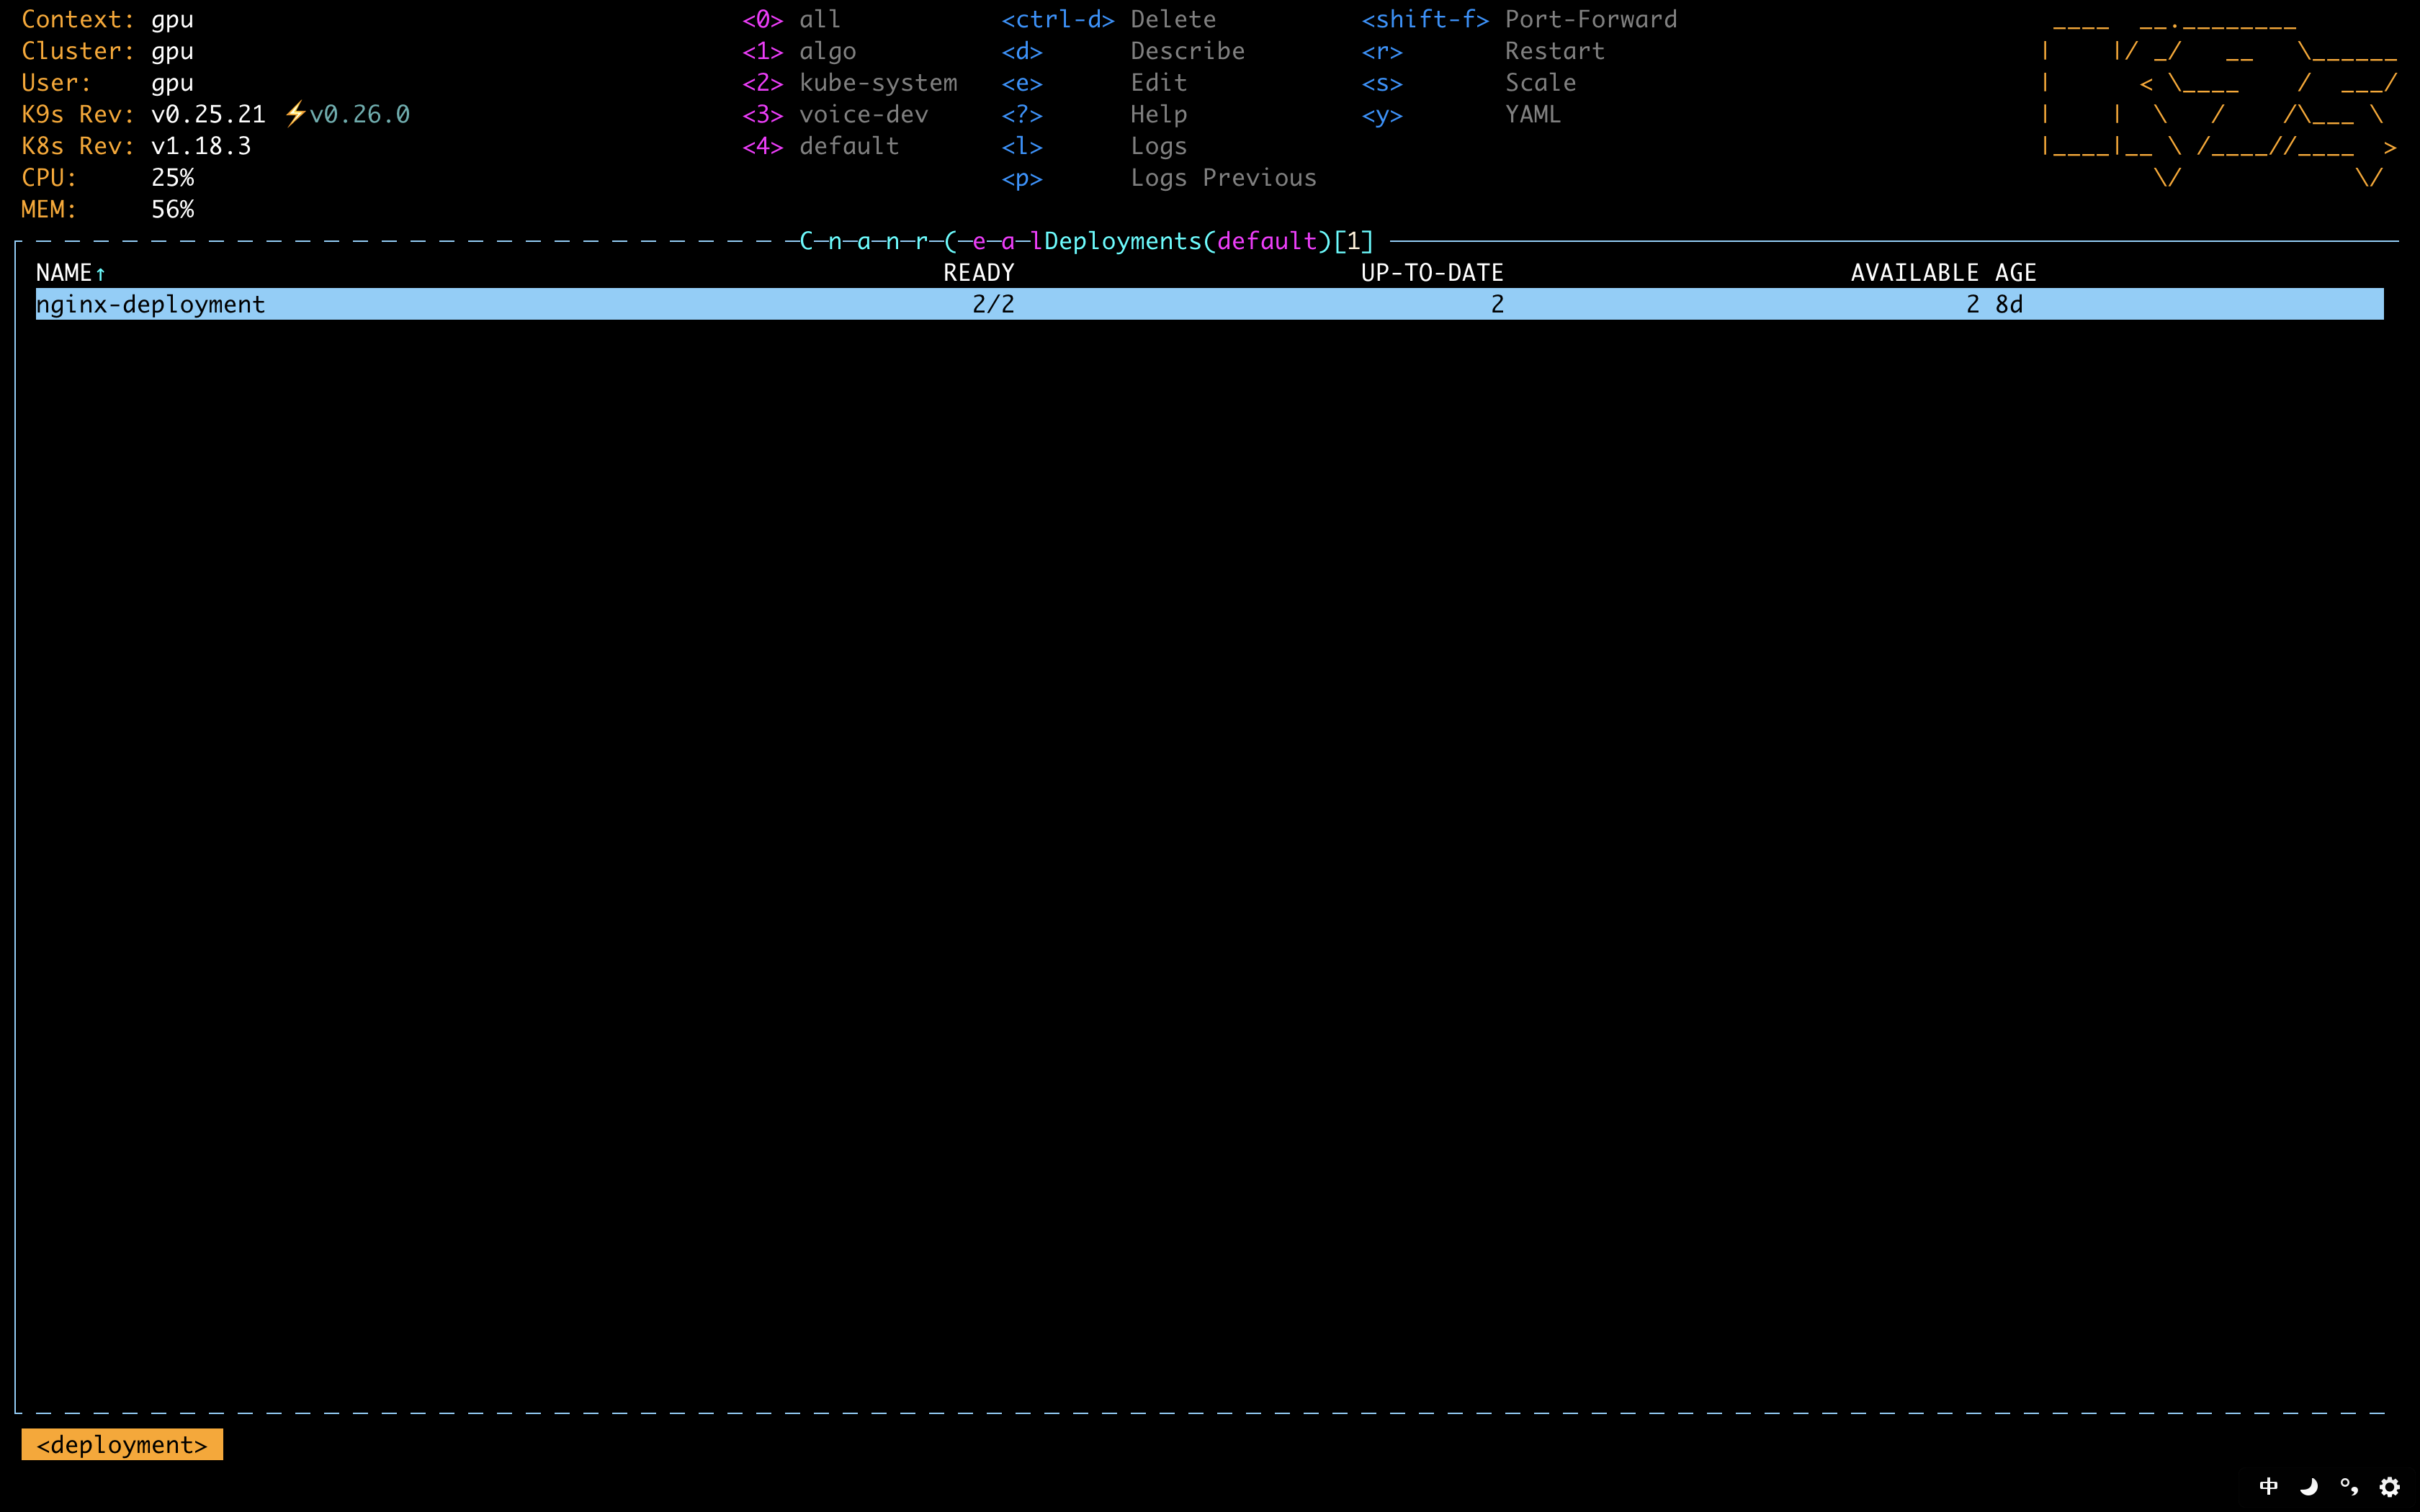Viewport: 2420px width, 1512px height.
Task: Click the deployment breadcrumb tag
Action: (122, 1444)
